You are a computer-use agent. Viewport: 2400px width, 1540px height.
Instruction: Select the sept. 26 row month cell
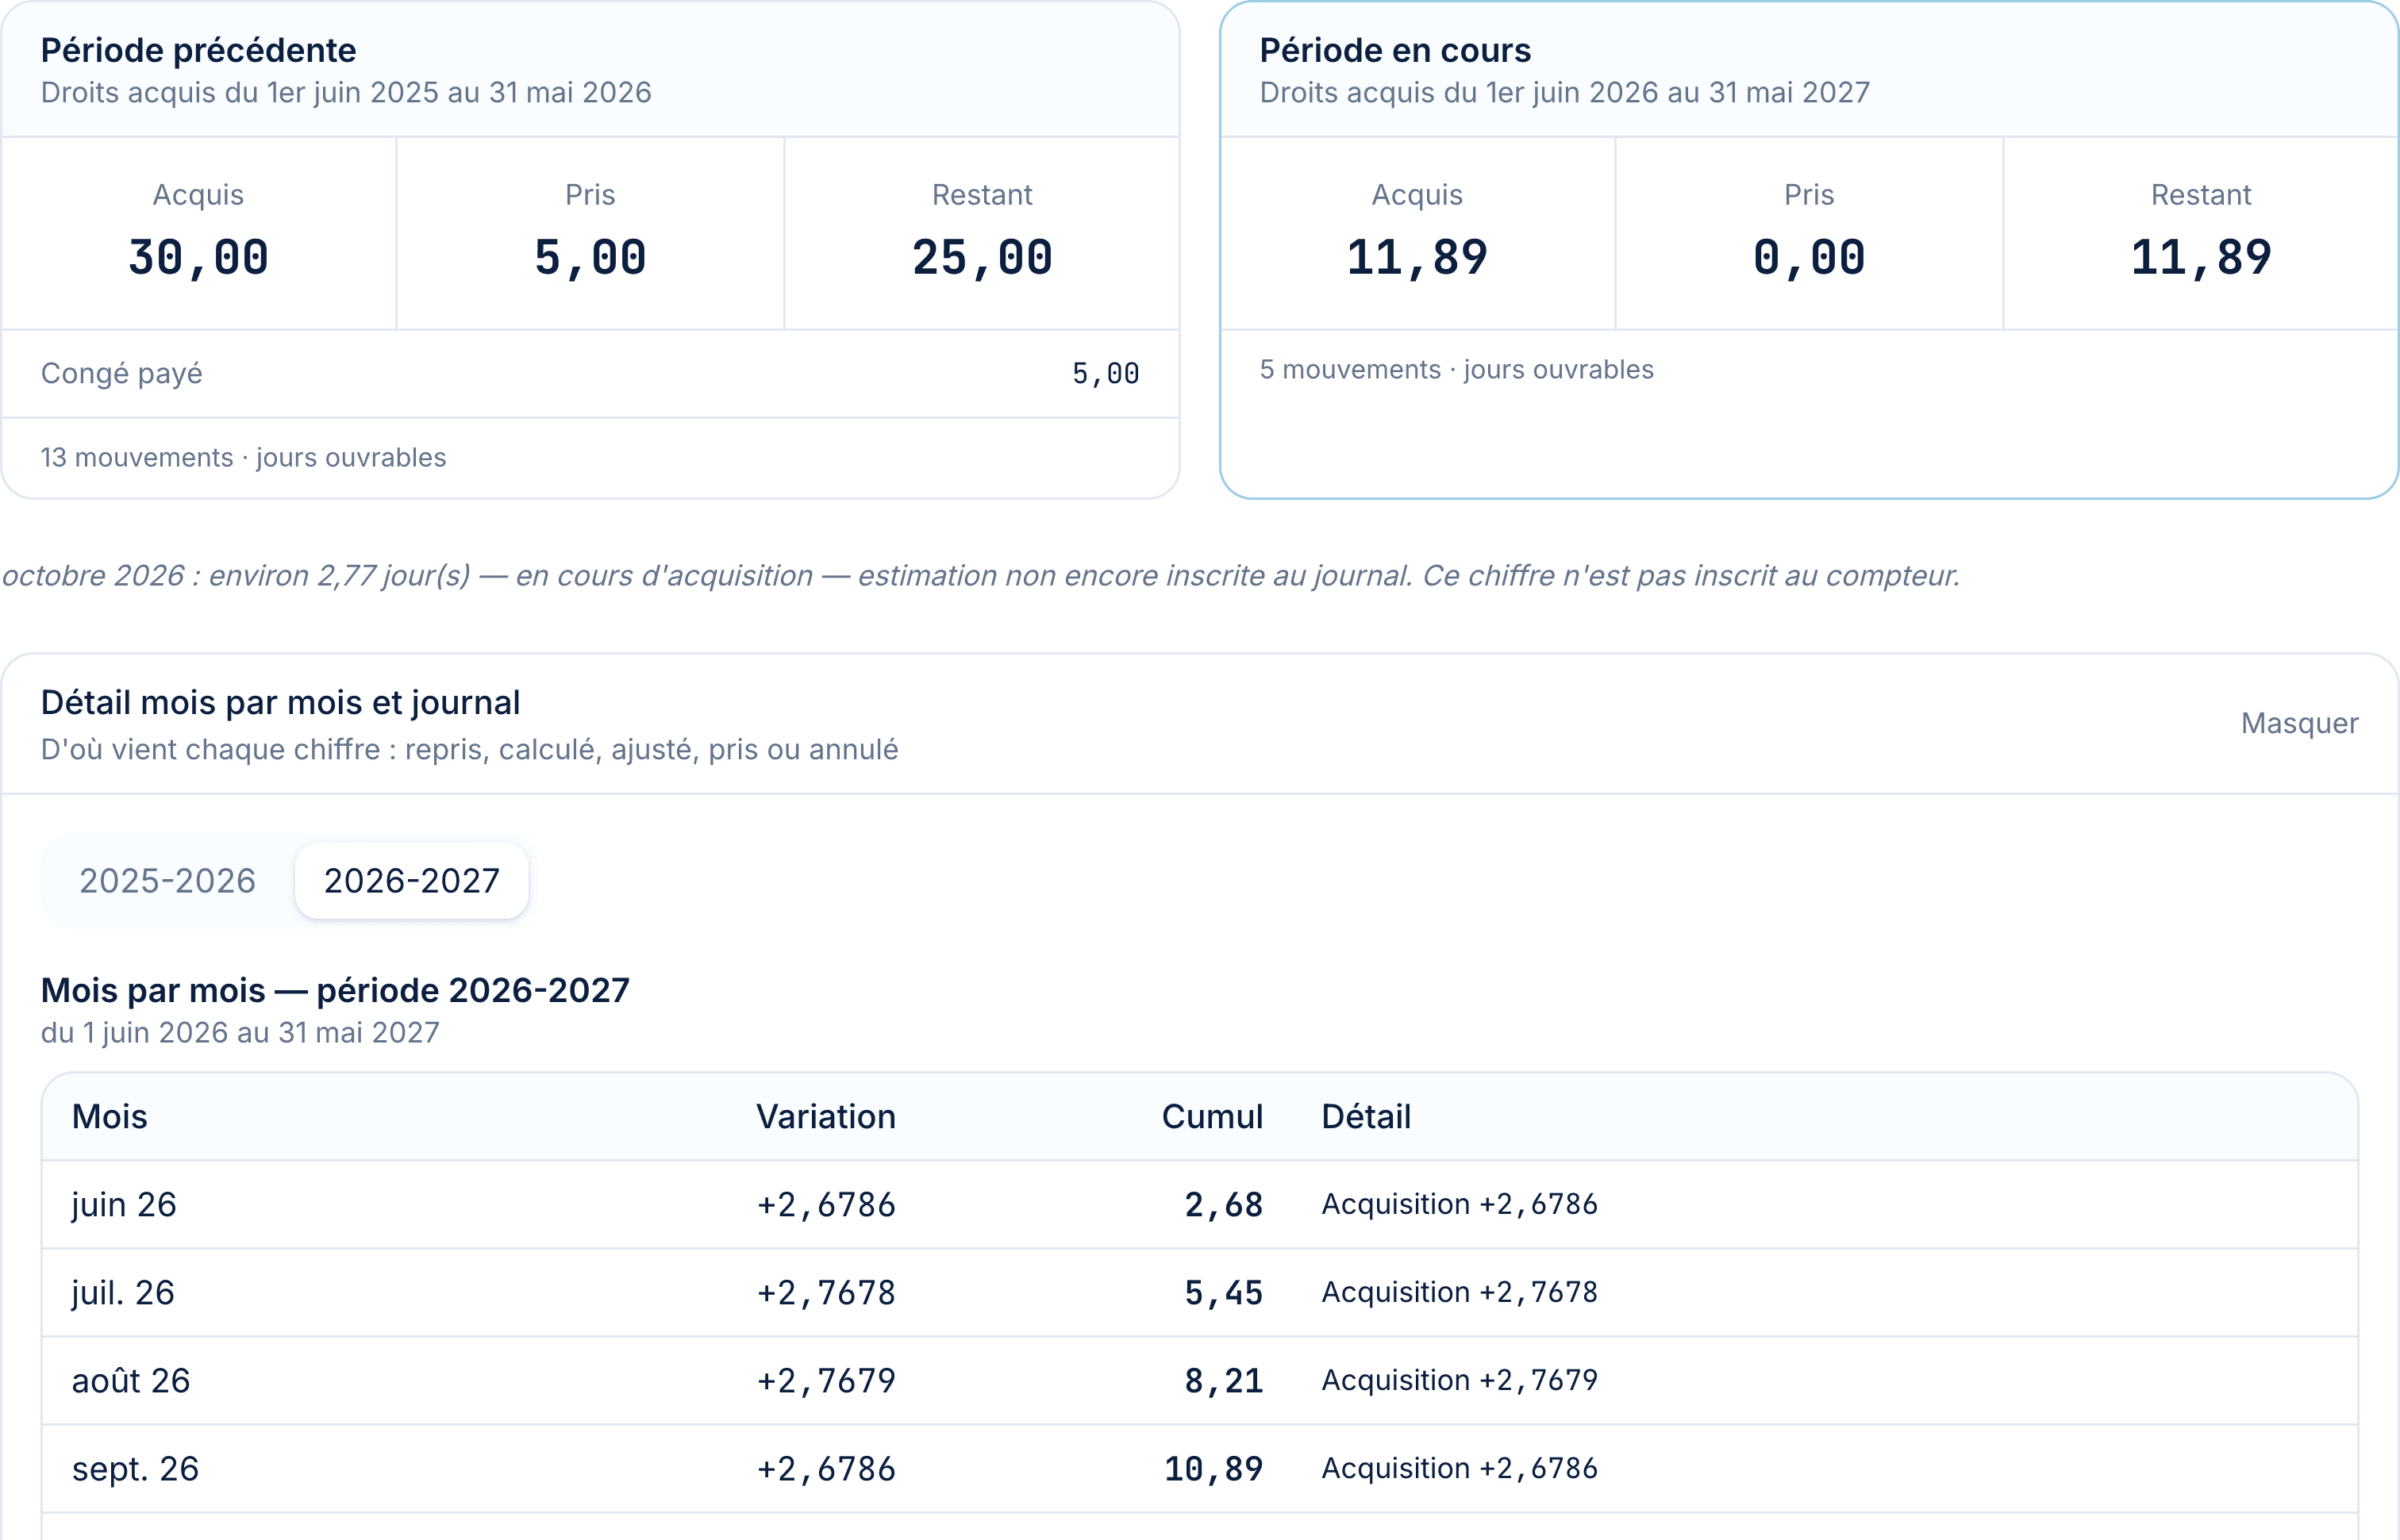point(135,1469)
